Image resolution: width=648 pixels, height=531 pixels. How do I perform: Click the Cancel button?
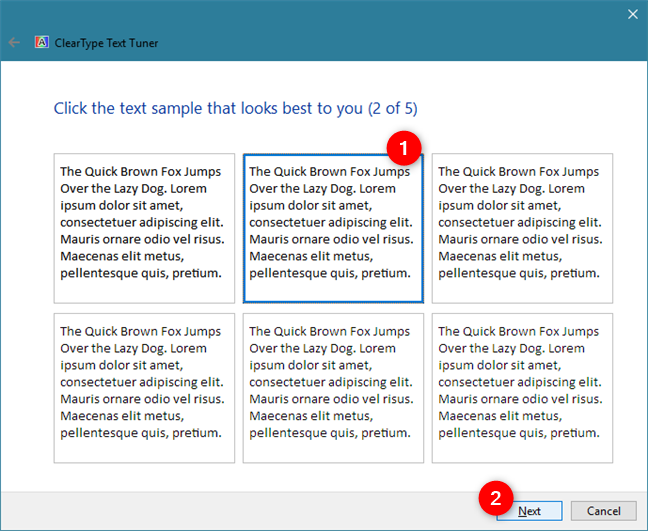point(603,511)
